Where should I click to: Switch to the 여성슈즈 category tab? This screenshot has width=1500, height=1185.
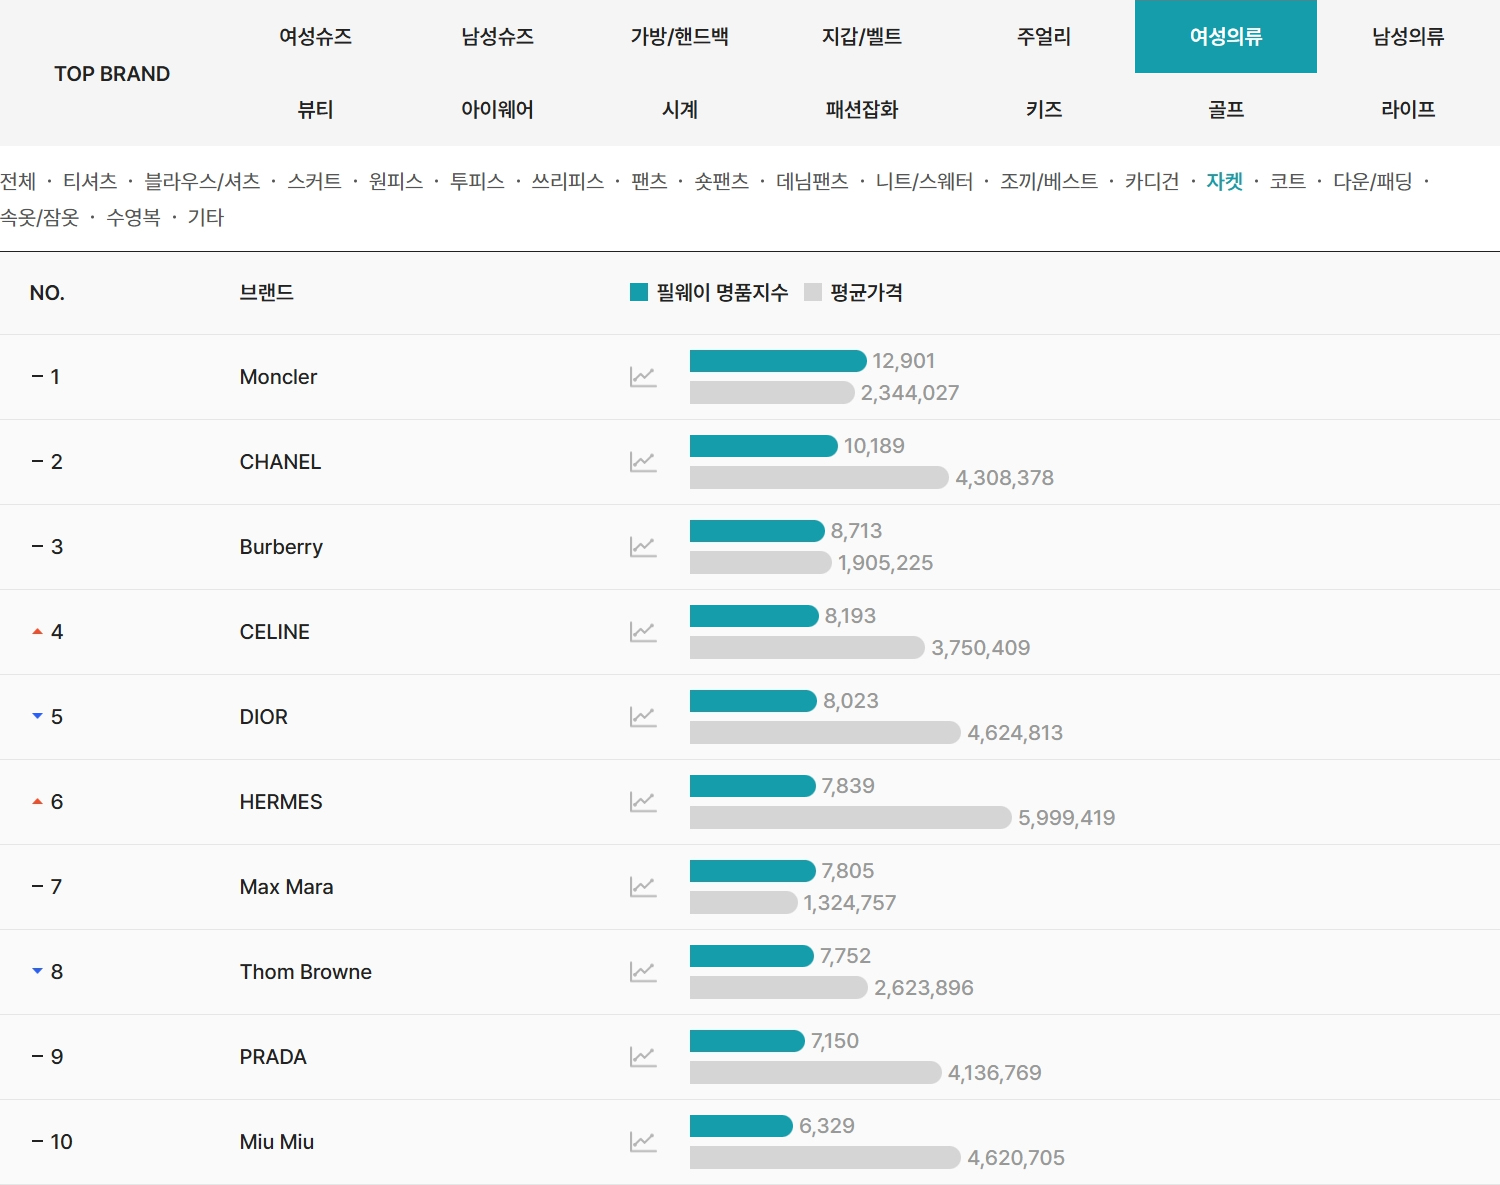[315, 37]
